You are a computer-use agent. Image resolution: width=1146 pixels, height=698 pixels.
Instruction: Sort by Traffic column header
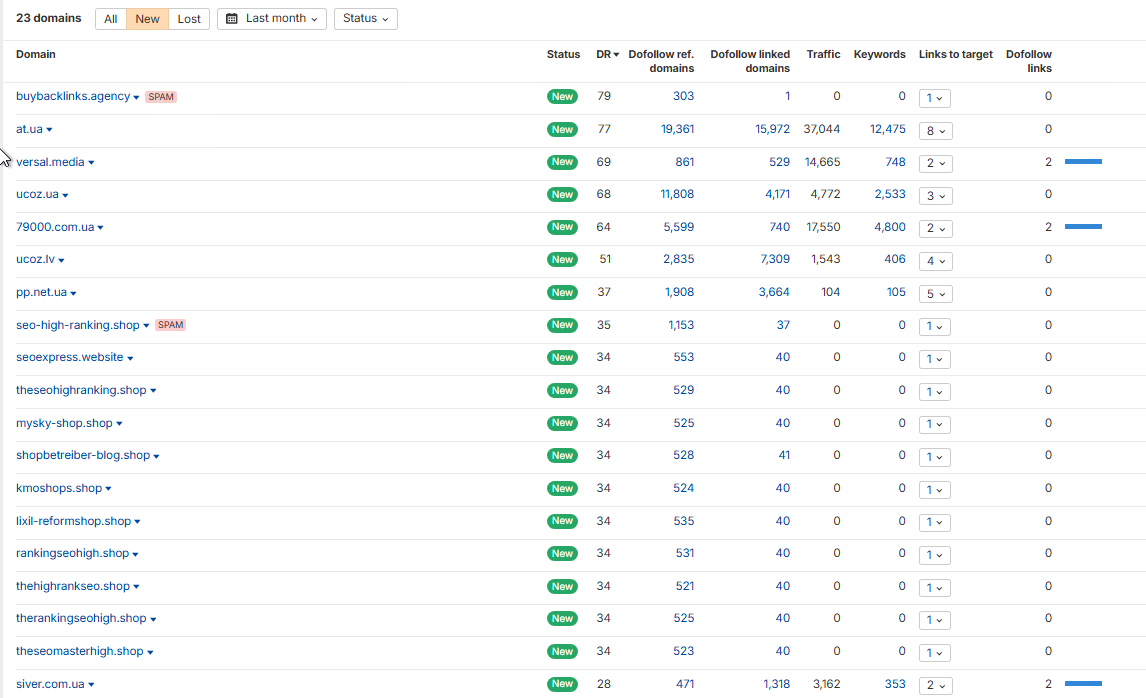pos(823,54)
